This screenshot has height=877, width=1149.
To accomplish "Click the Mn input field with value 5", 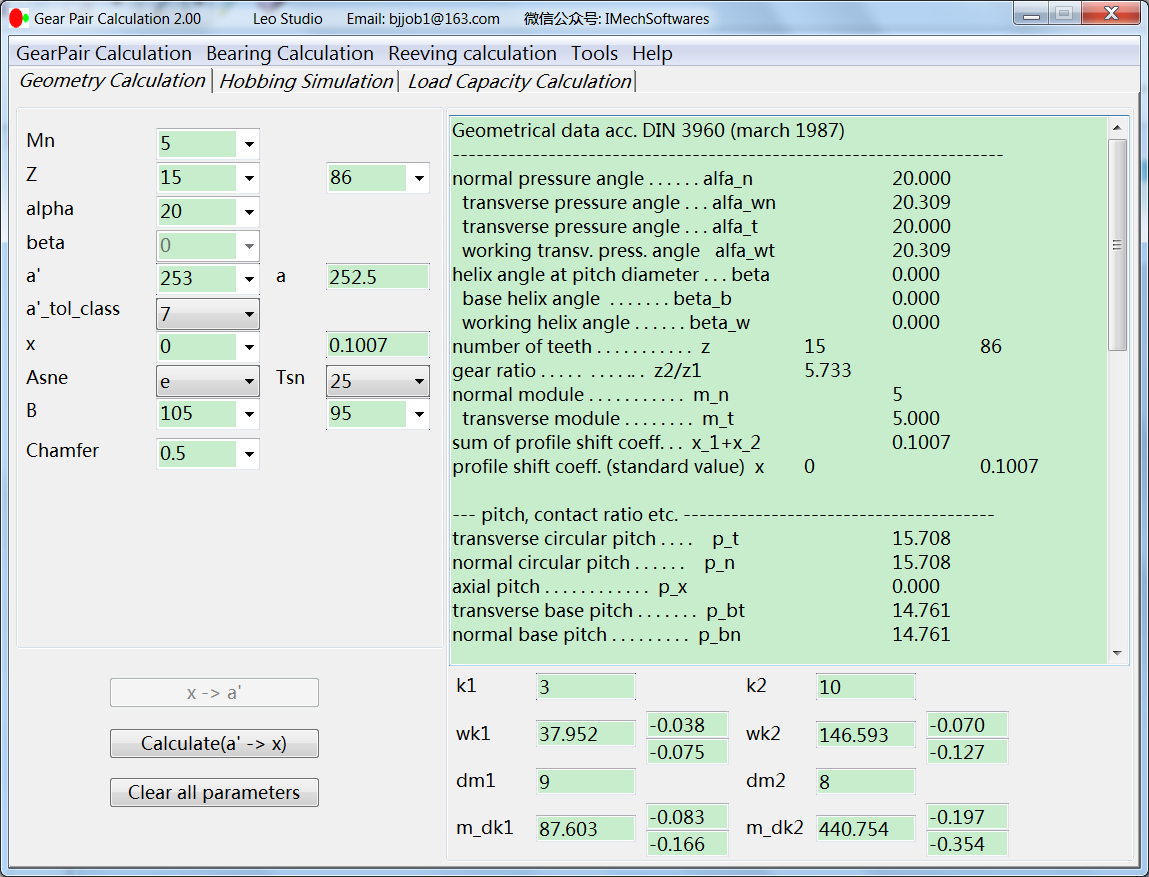I will click(198, 144).
